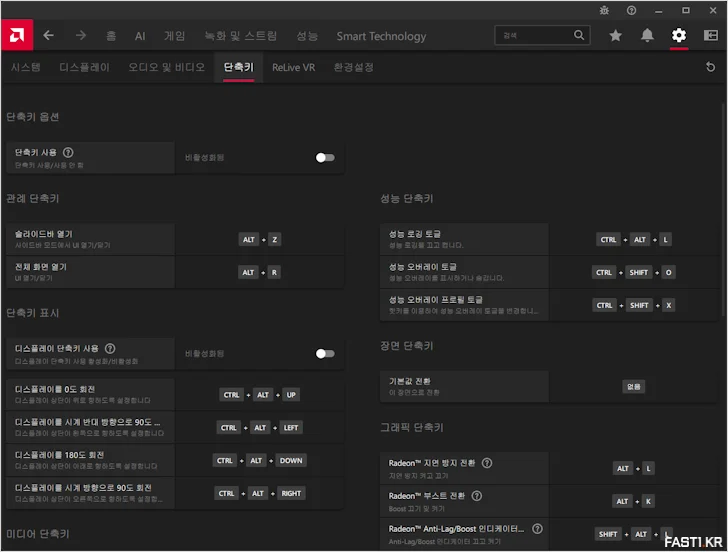The image size is (728, 552).
Task: Edit CTRL+ALT+RIGHT display rotation hotkey
Action: pos(260,494)
